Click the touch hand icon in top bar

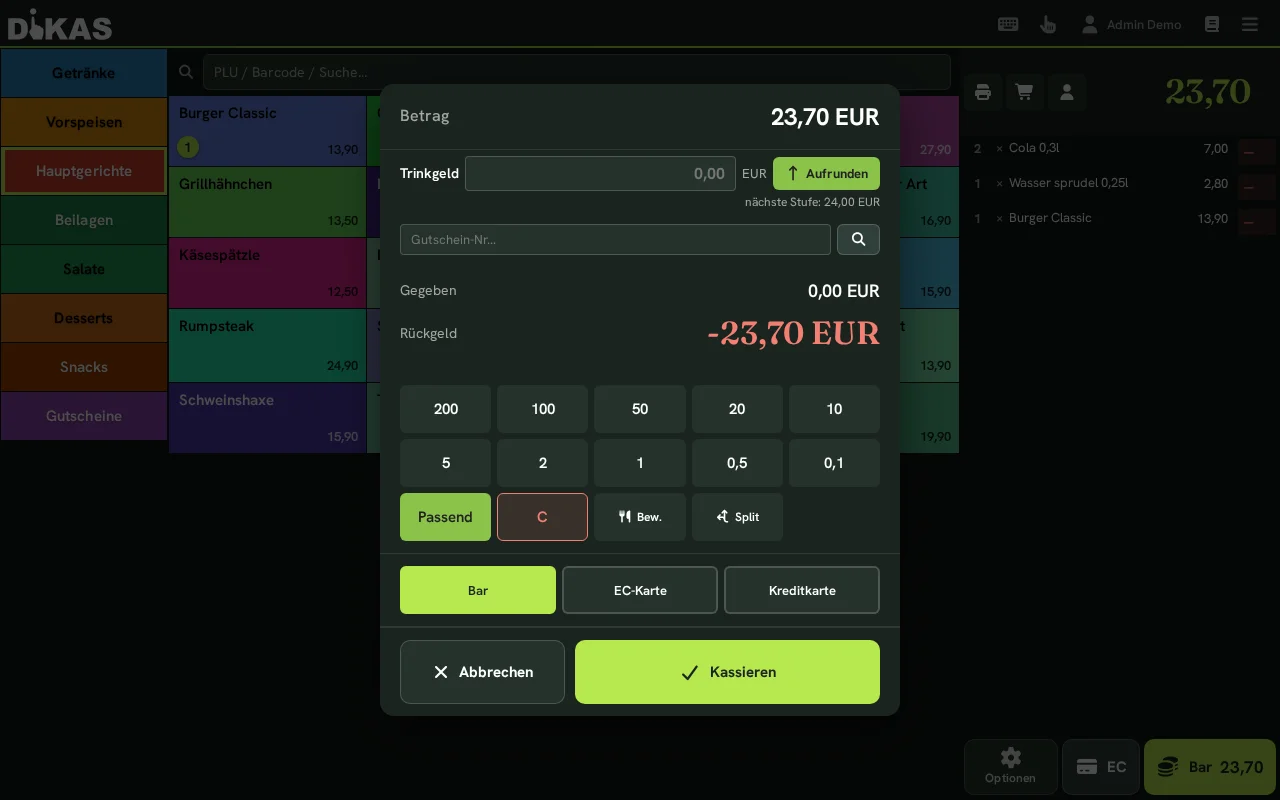point(1048,24)
